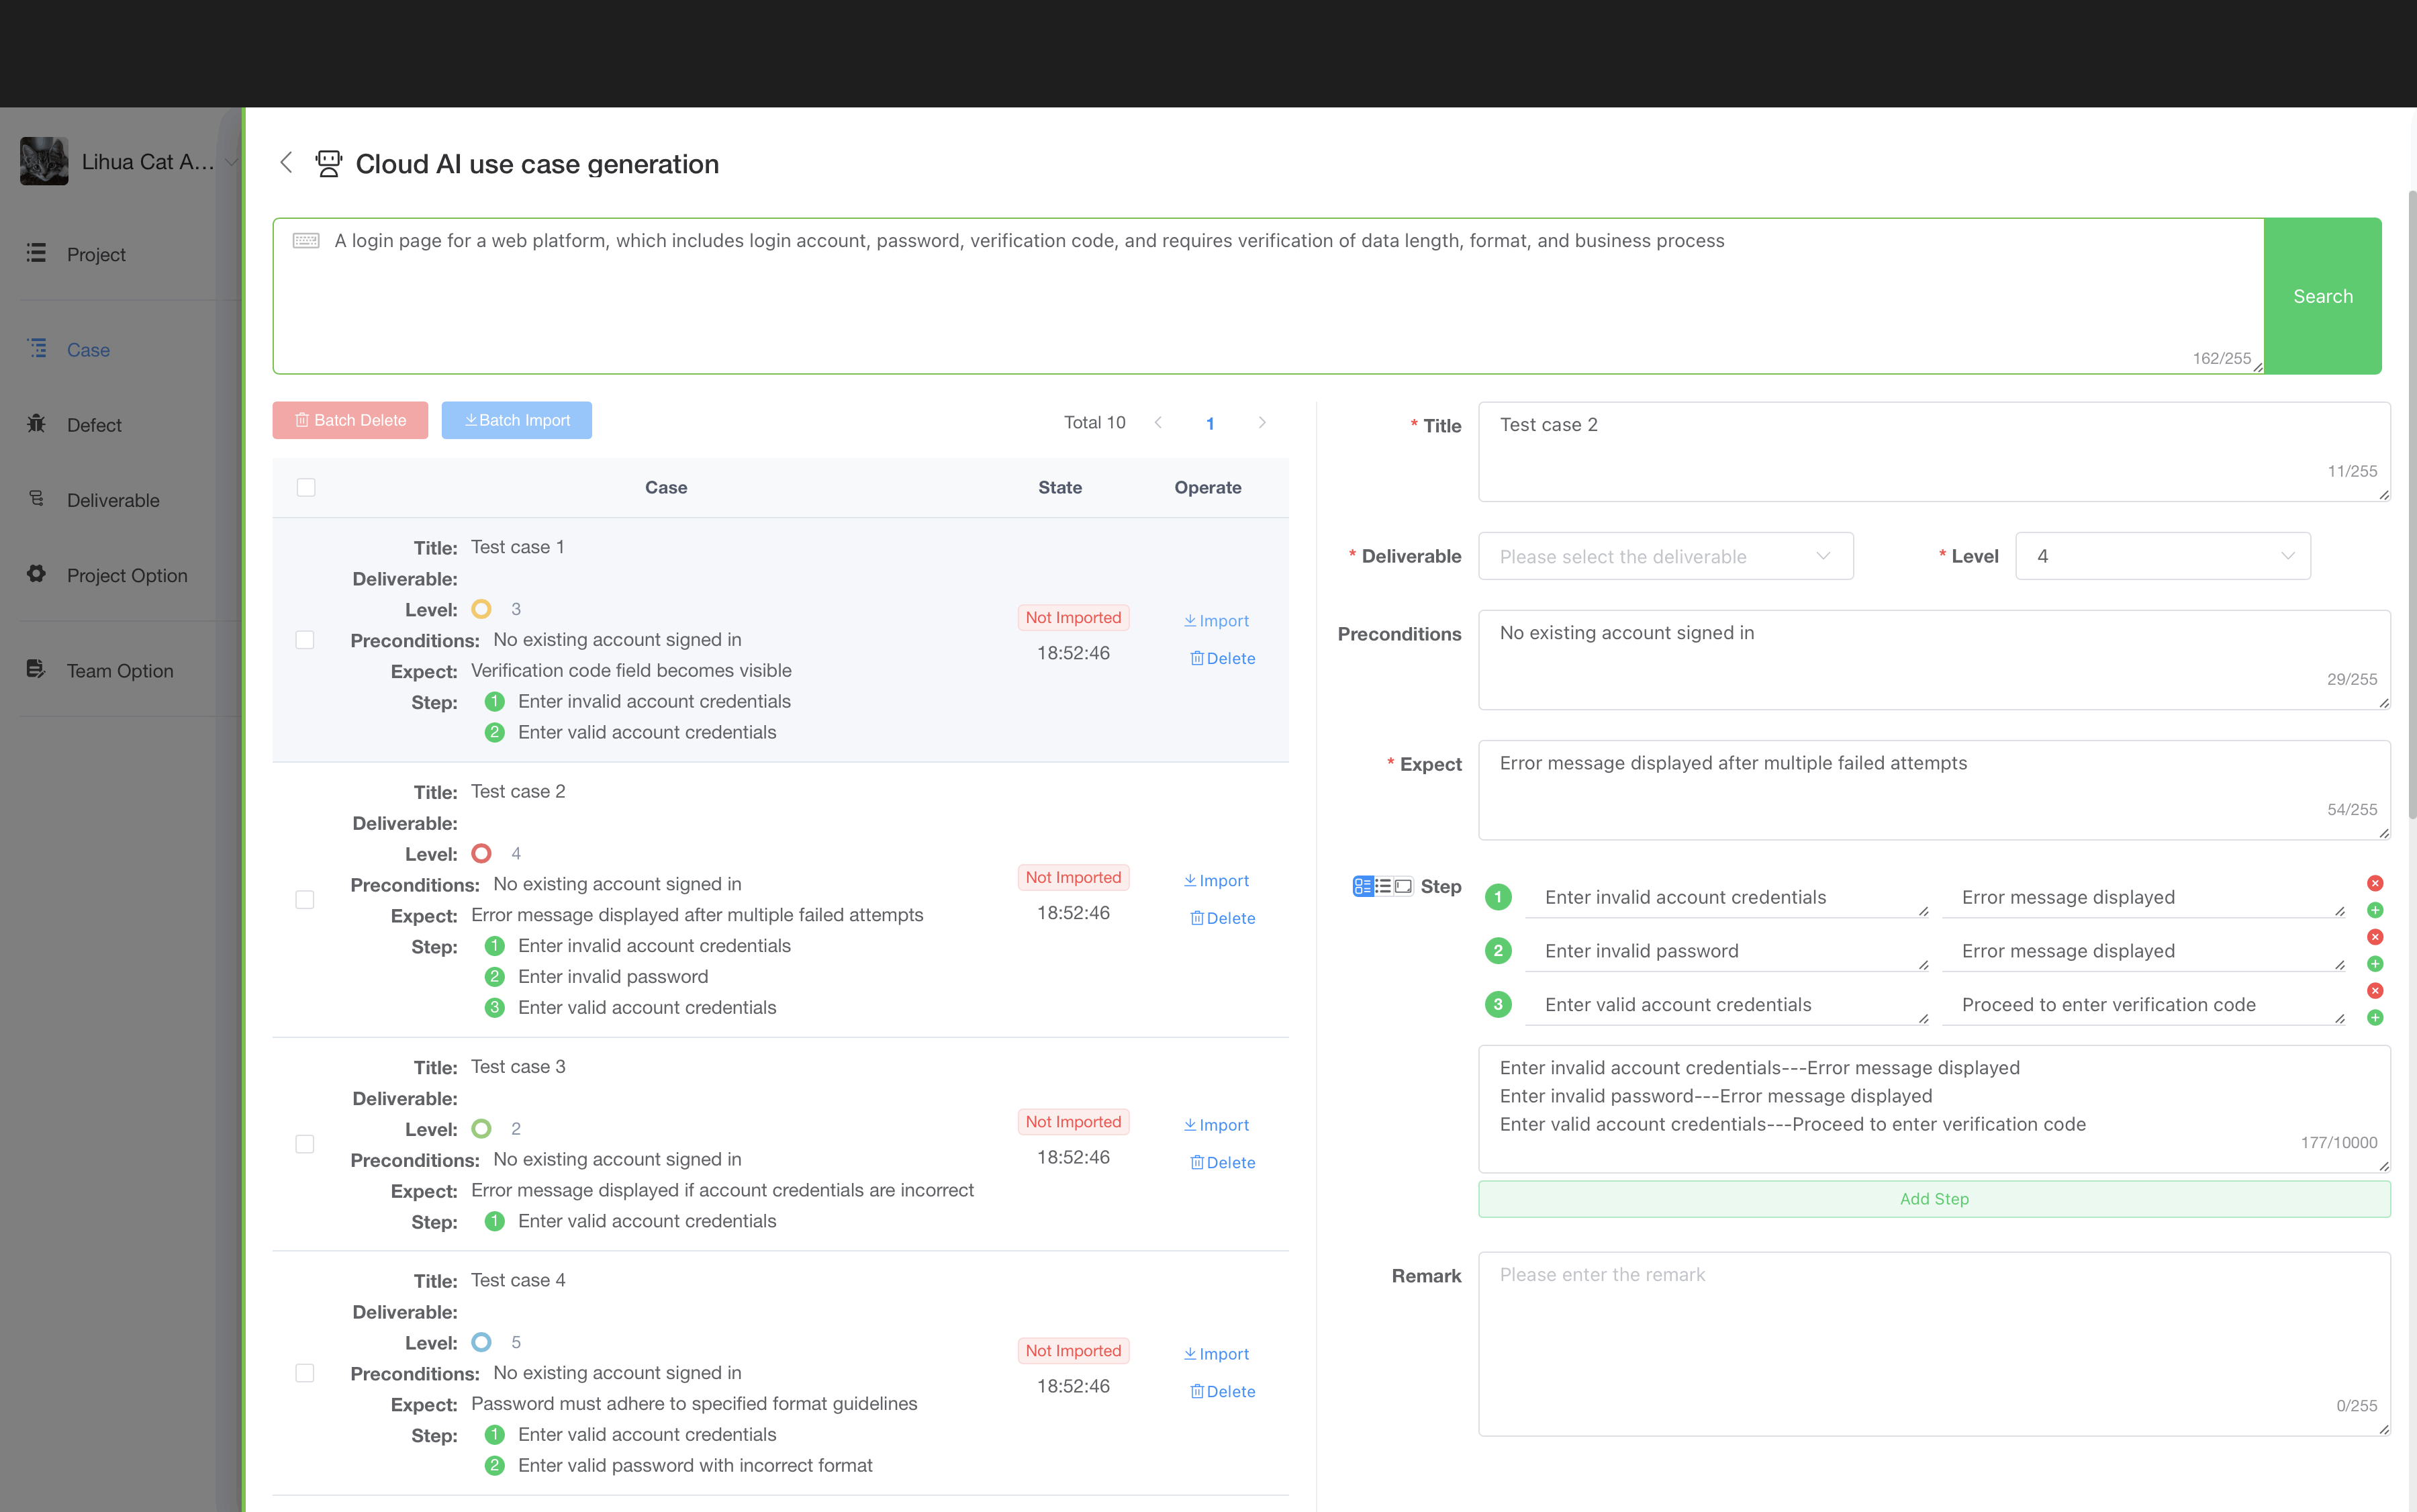Image resolution: width=2417 pixels, height=1512 pixels.
Task: Go to next page of case list
Action: pyautogui.click(x=1262, y=423)
